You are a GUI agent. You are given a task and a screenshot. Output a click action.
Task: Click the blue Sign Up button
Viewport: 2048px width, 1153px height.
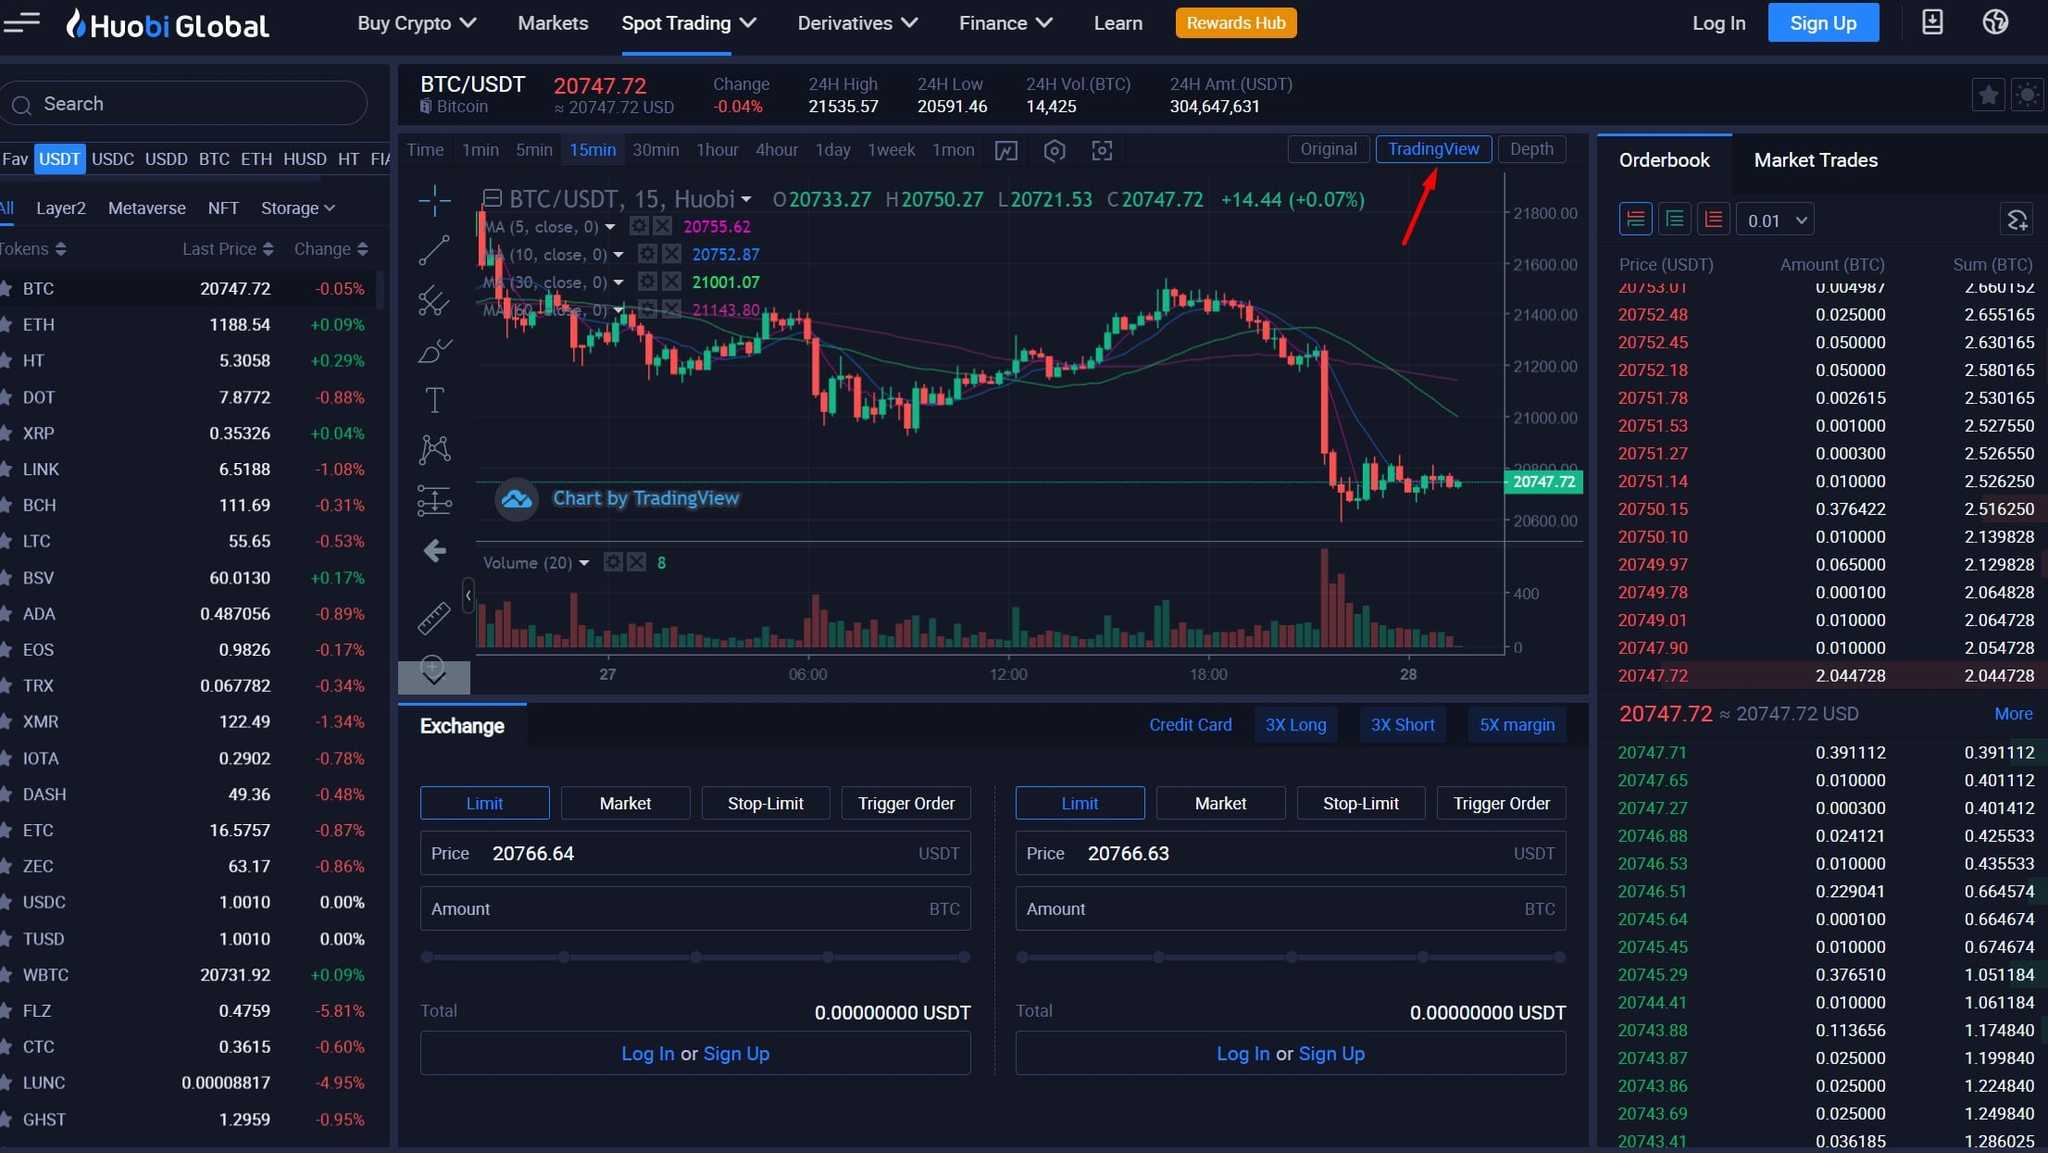(1823, 23)
